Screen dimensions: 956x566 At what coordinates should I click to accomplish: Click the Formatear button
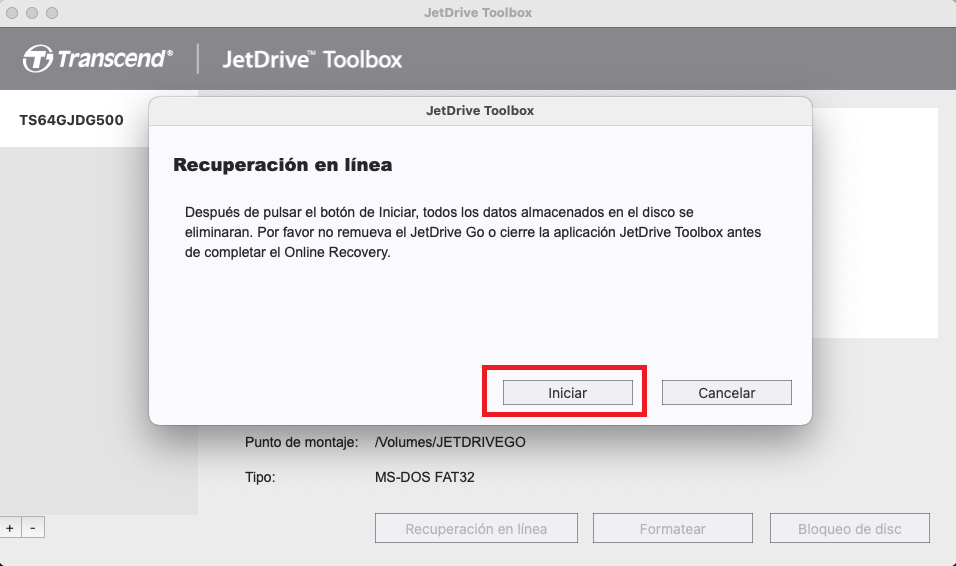click(x=672, y=528)
